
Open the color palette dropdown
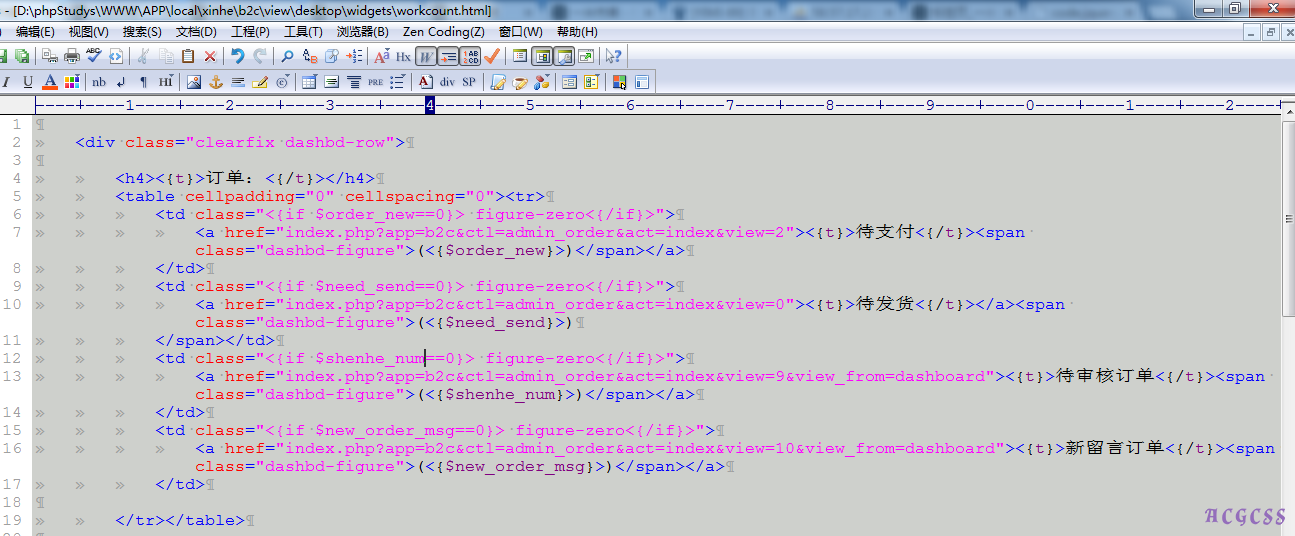tap(72, 82)
